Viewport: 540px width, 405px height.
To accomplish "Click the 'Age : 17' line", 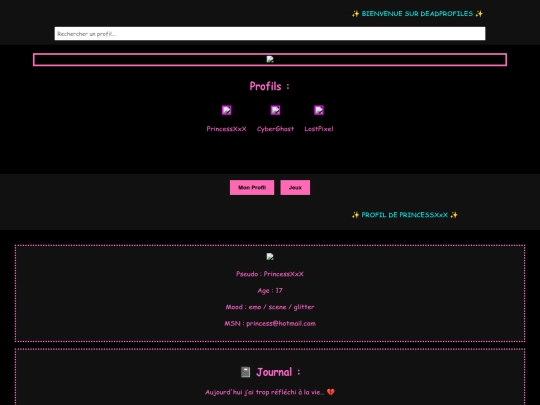I will tap(270, 291).
